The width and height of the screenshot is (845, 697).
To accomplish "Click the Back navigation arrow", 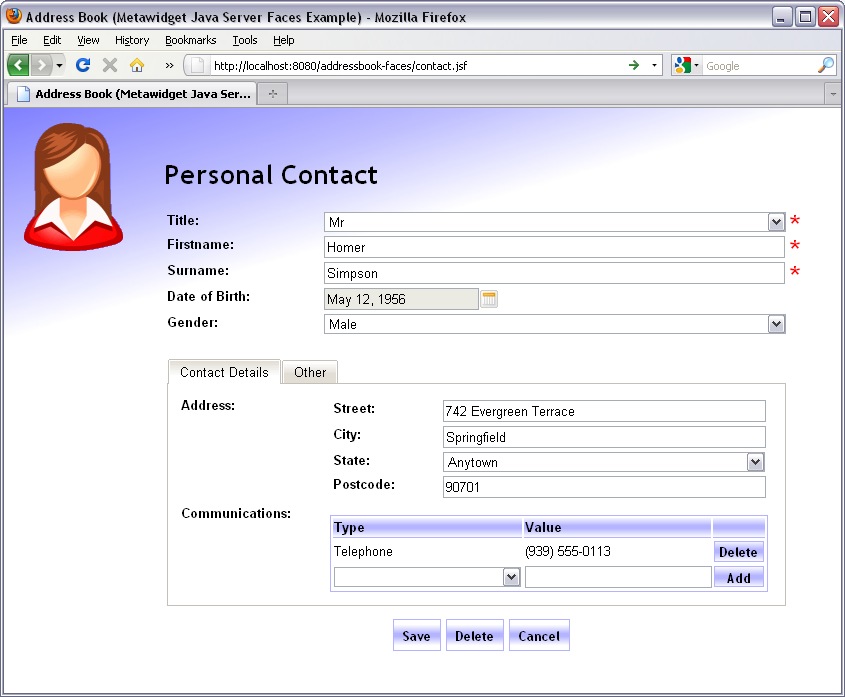I will 16,64.
